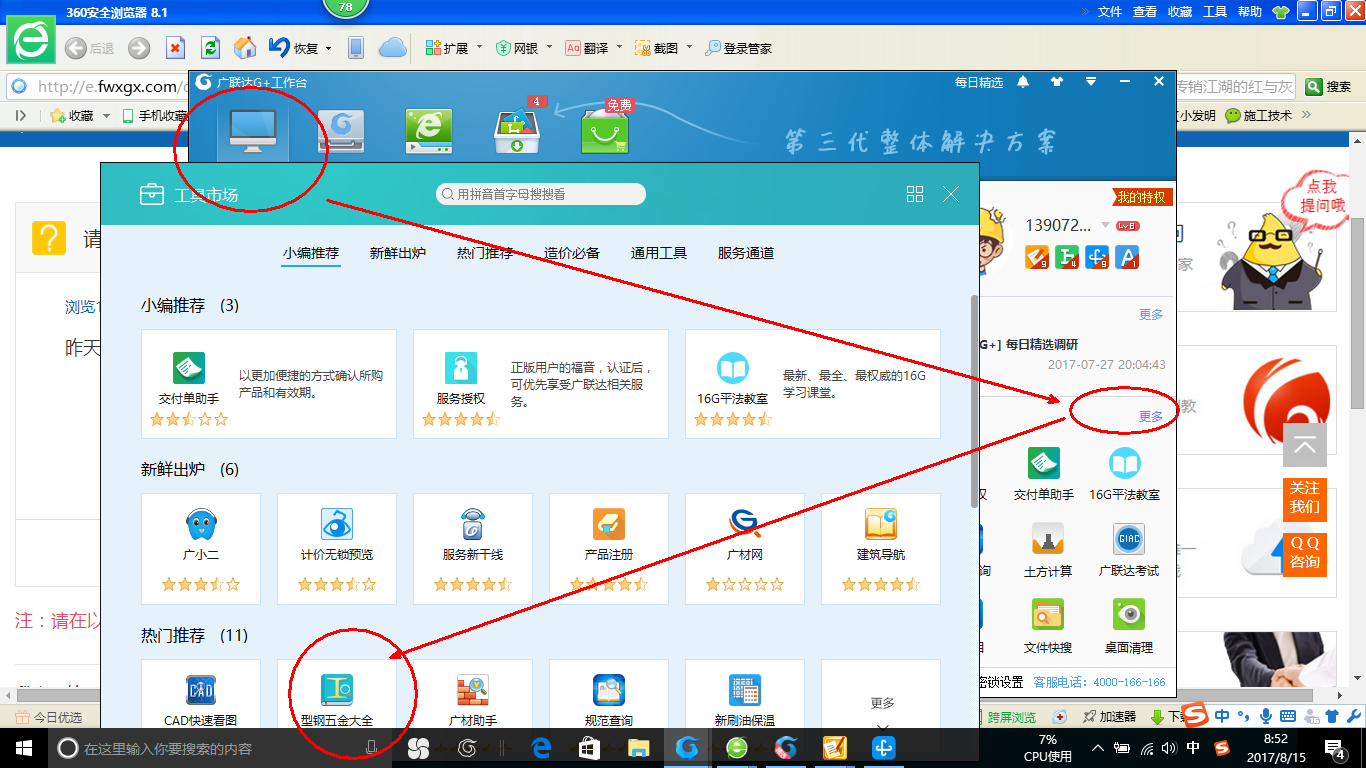Expand the 扩展 dropdown arrow
The image size is (1366, 768).
(479, 48)
